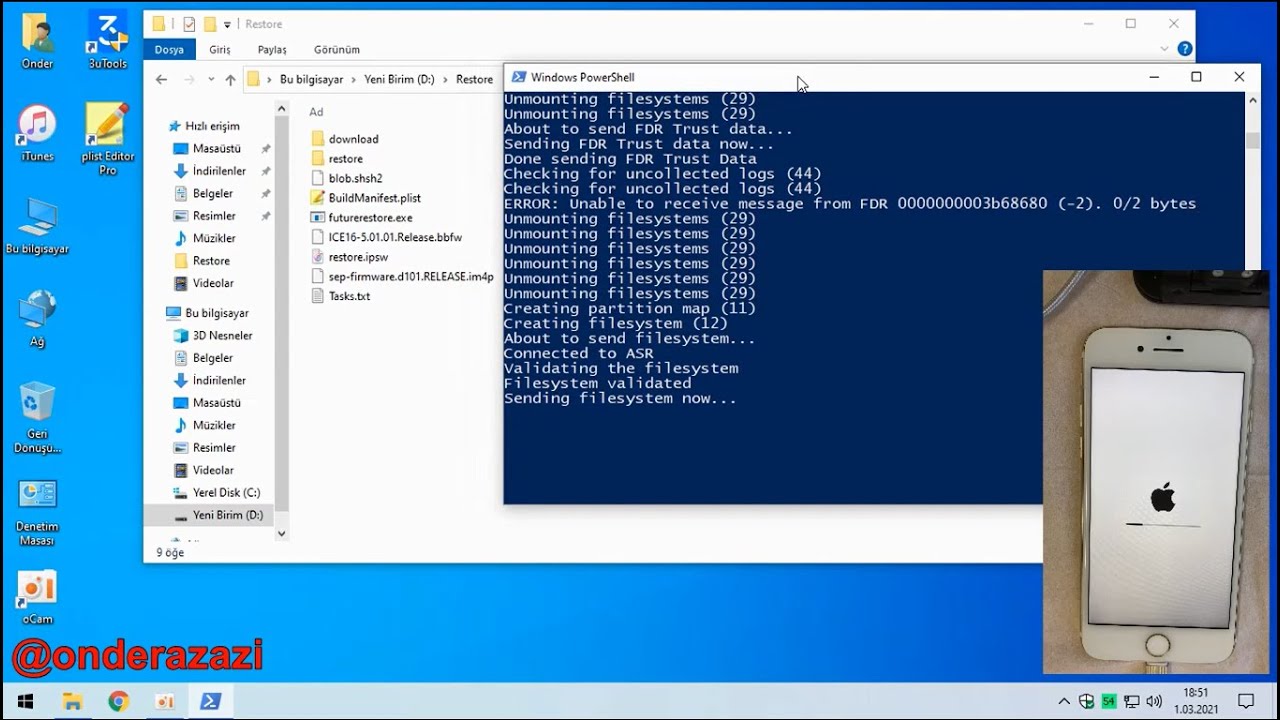
Task: Open the notification center icon
Action: coord(1246,701)
